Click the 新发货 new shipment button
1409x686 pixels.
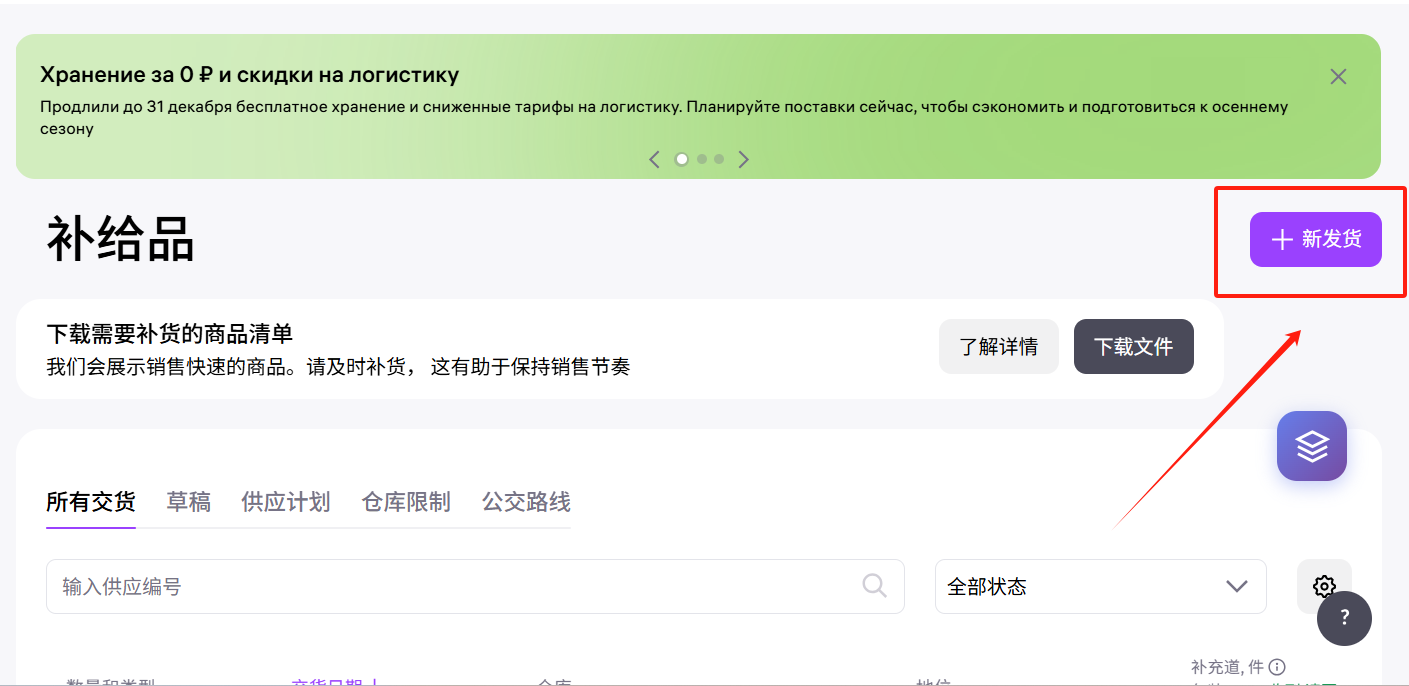tap(1315, 240)
